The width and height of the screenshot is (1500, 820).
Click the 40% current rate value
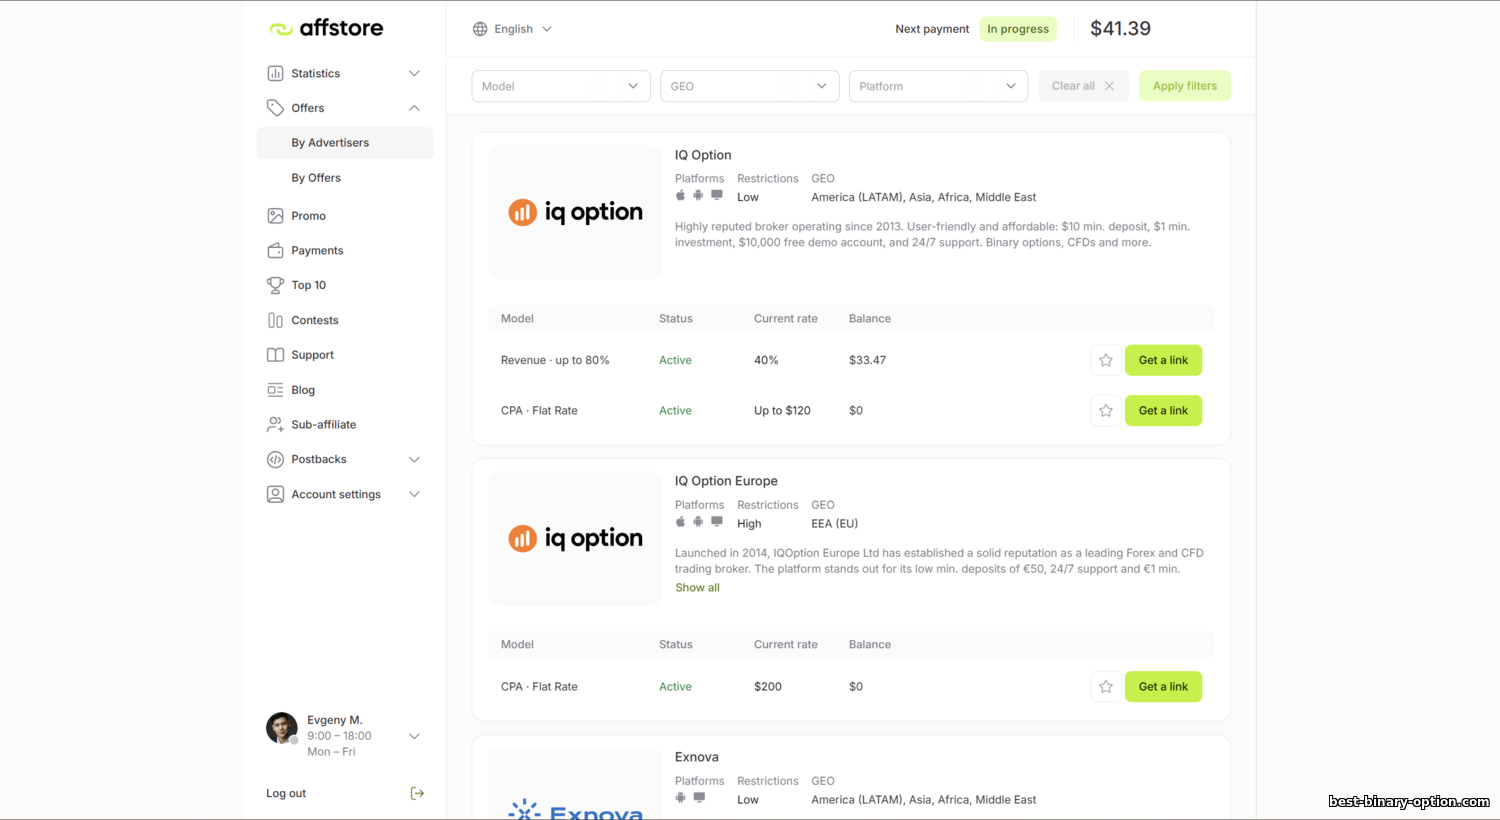pyautogui.click(x=766, y=360)
